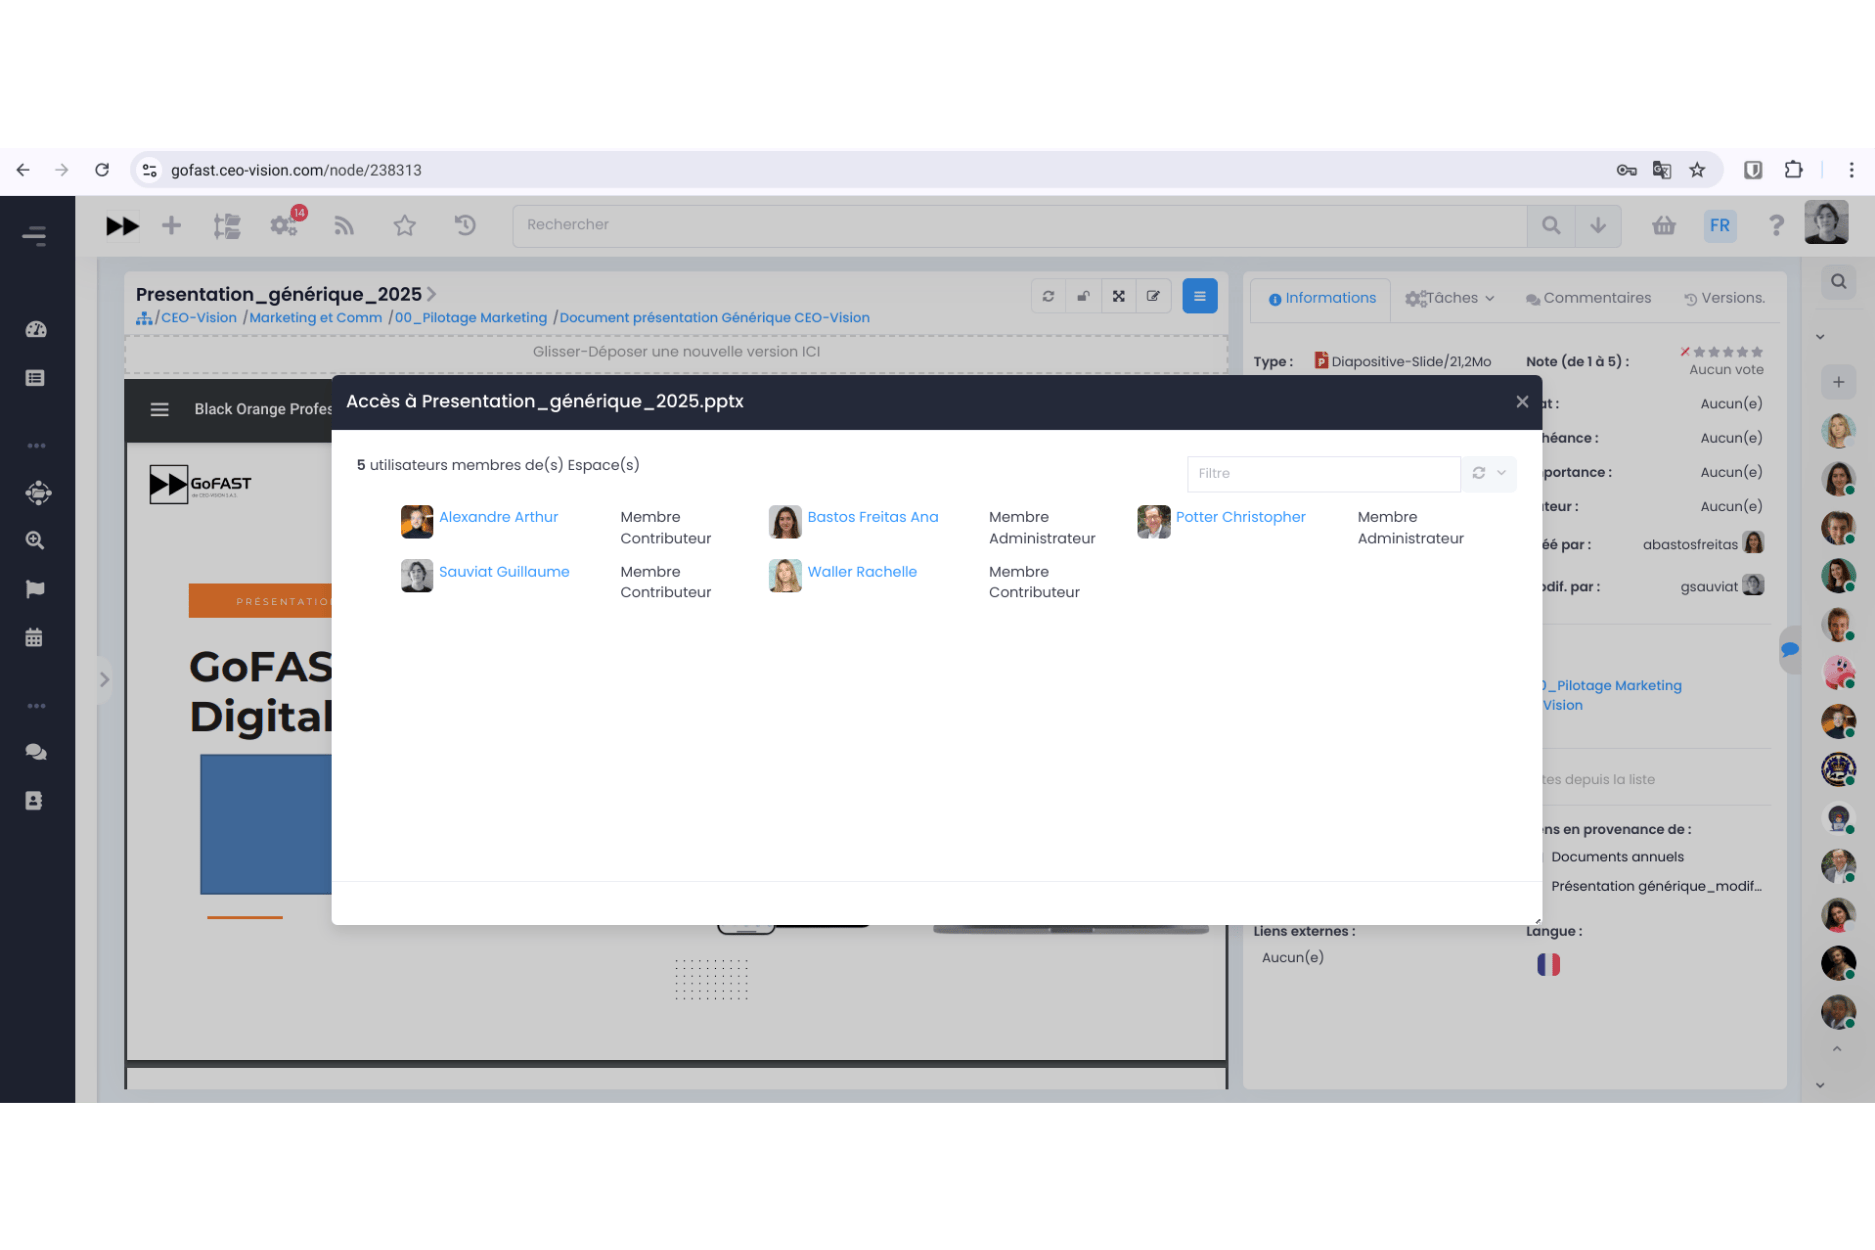Toggle the document lock icon

pos(1083,296)
